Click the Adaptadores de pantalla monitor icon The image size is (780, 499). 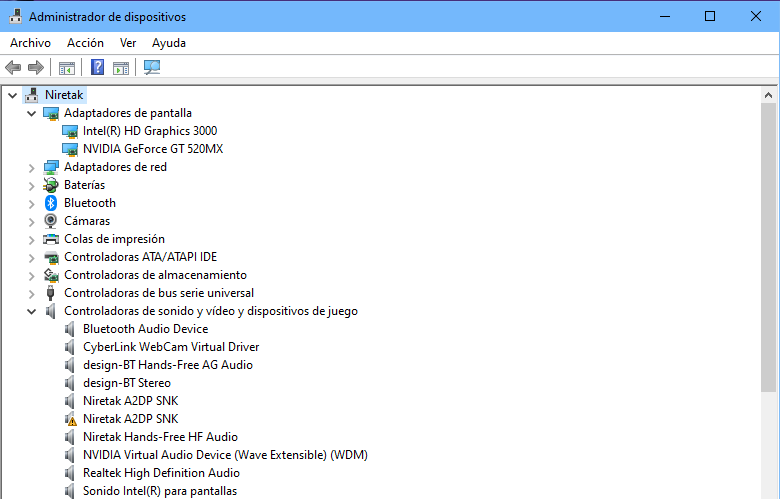pos(51,113)
